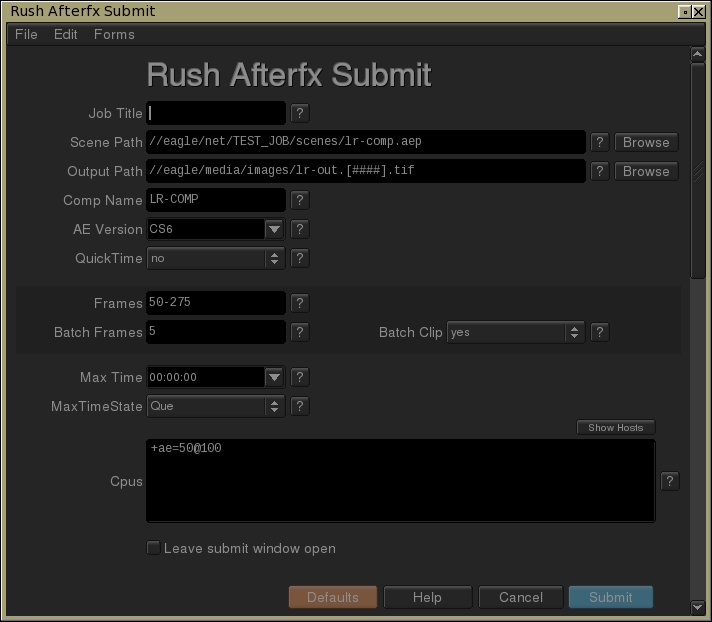The image size is (712, 622).
Task: Open the QuickTime option chooser
Action: [x=216, y=258]
